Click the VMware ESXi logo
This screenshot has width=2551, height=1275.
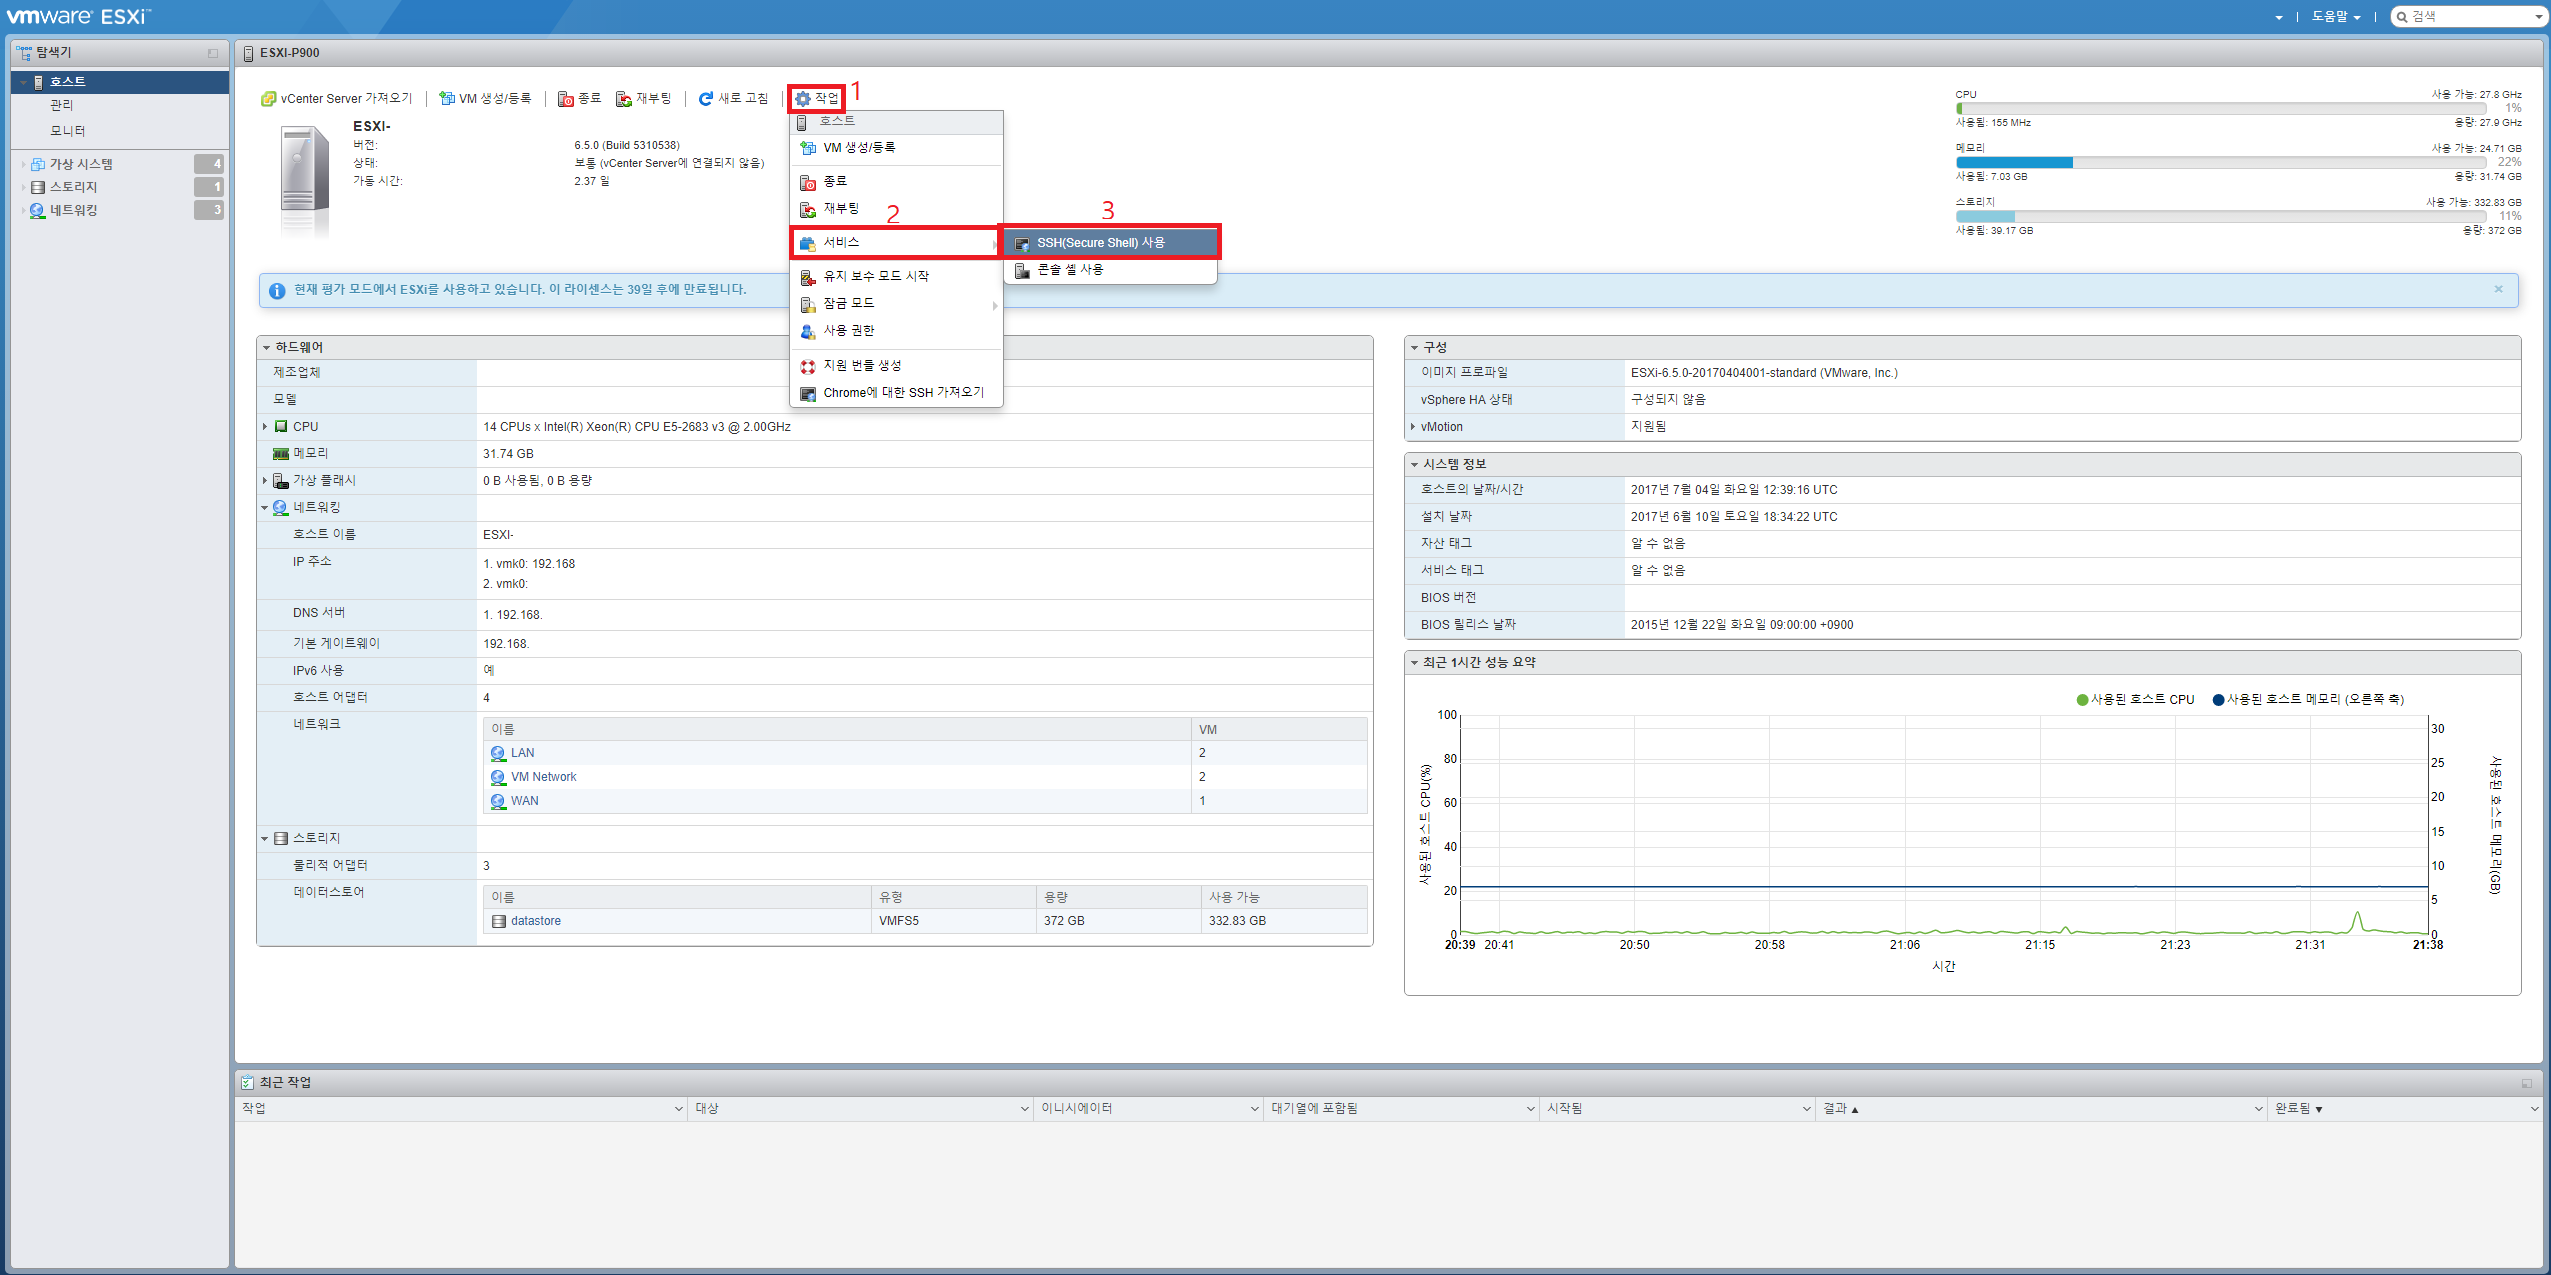(x=79, y=16)
